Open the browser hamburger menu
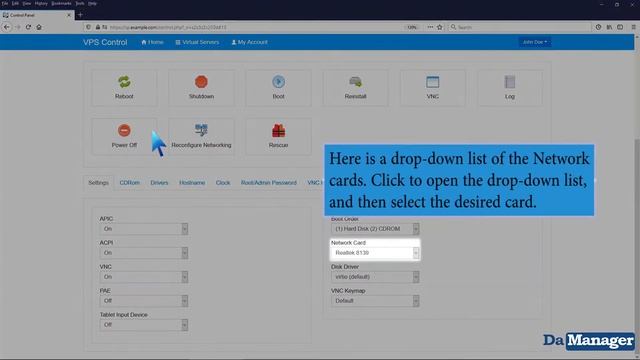This screenshot has width=640, height=360. coord(633,27)
